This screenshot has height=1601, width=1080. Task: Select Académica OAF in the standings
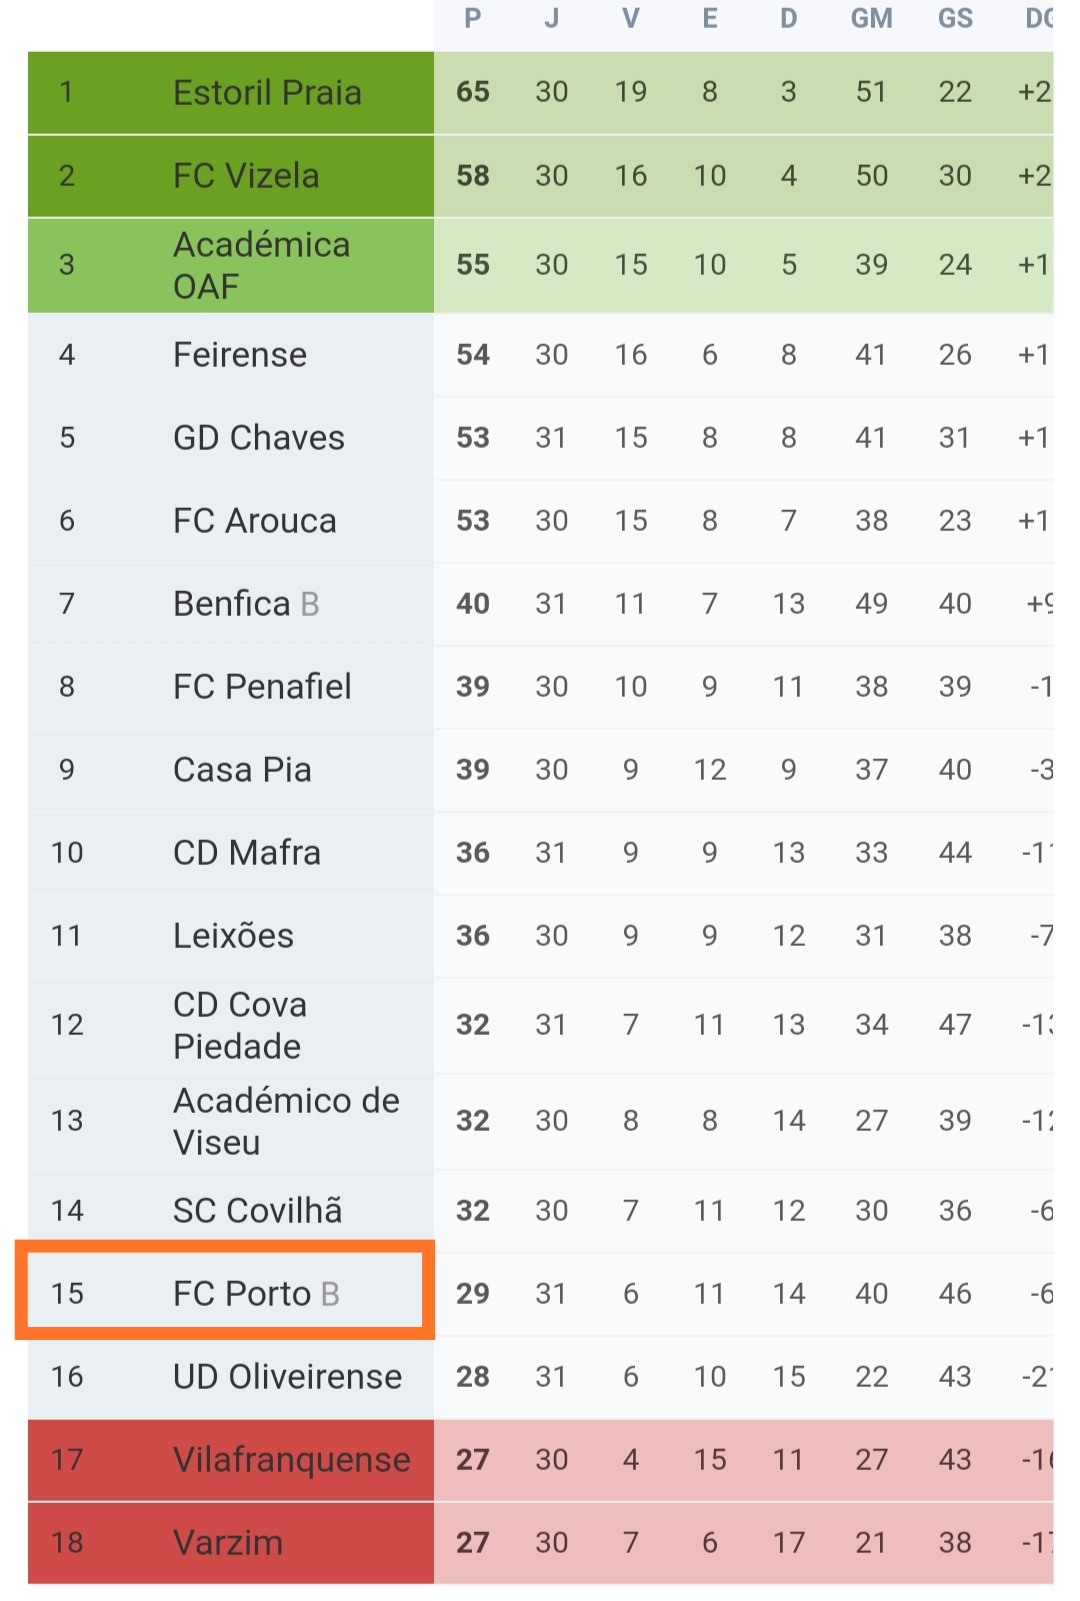pyautogui.click(x=261, y=265)
